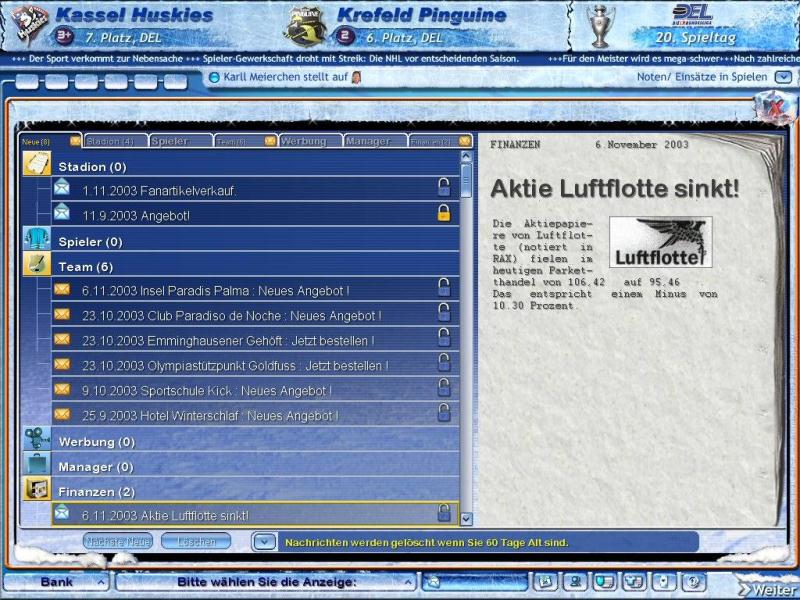Click the help question mark icon

pyautogui.click(x=693, y=581)
